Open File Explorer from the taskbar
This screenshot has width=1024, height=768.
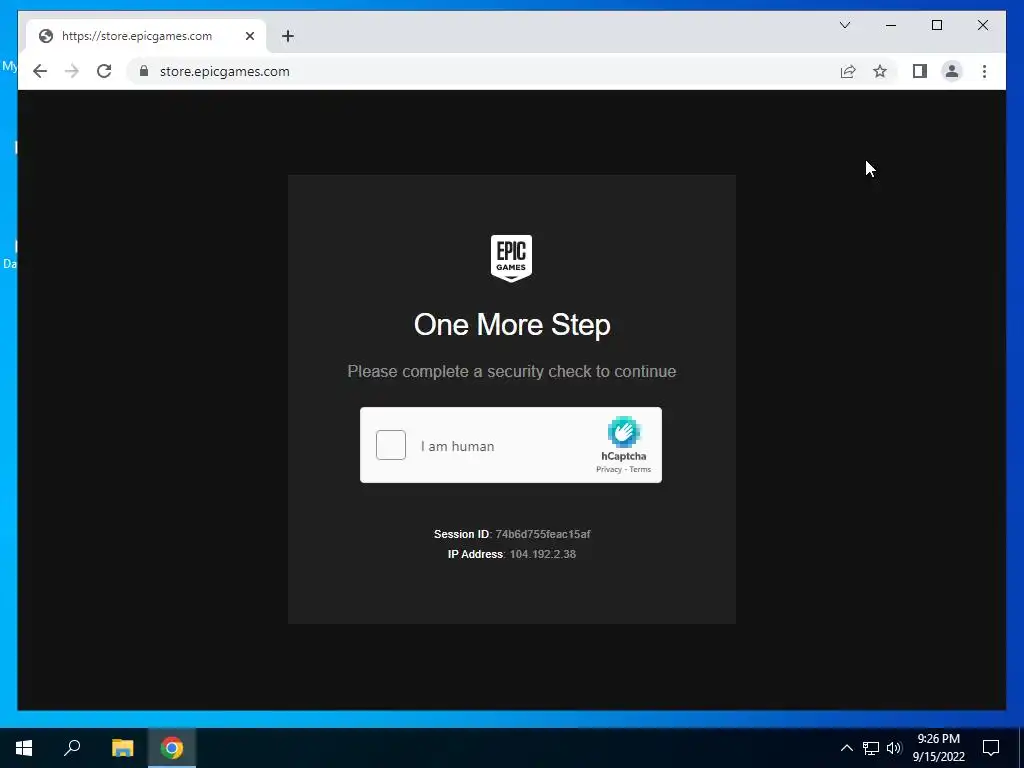[122, 748]
